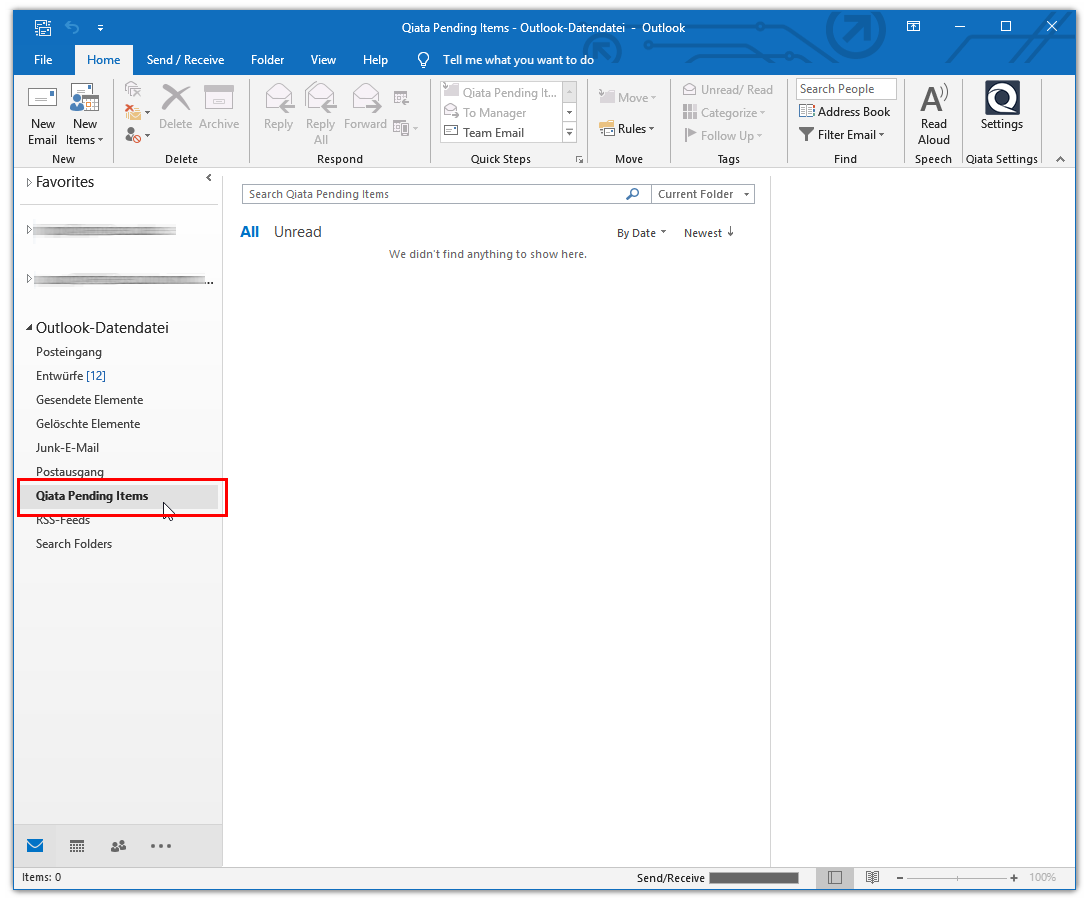Select Normal view button in status bar
This screenshot has height=906, width=1090.
point(835,877)
